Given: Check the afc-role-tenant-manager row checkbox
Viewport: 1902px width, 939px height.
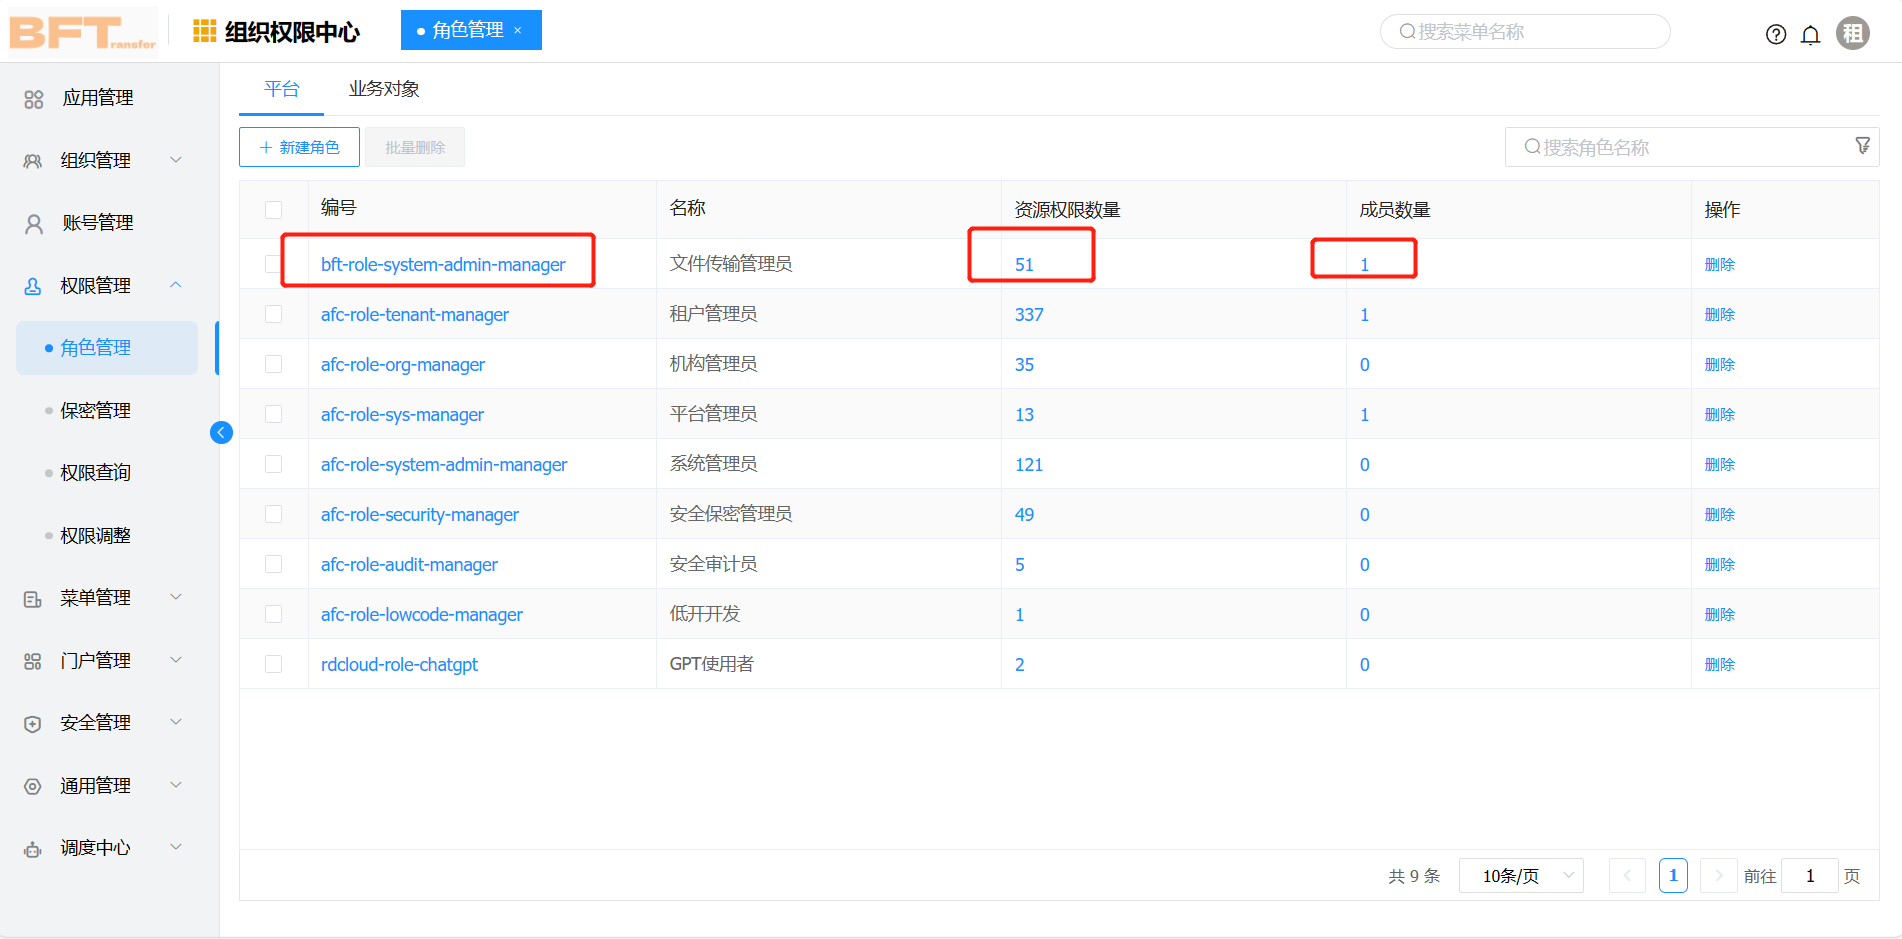Looking at the screenshot, I should [273, 313].
